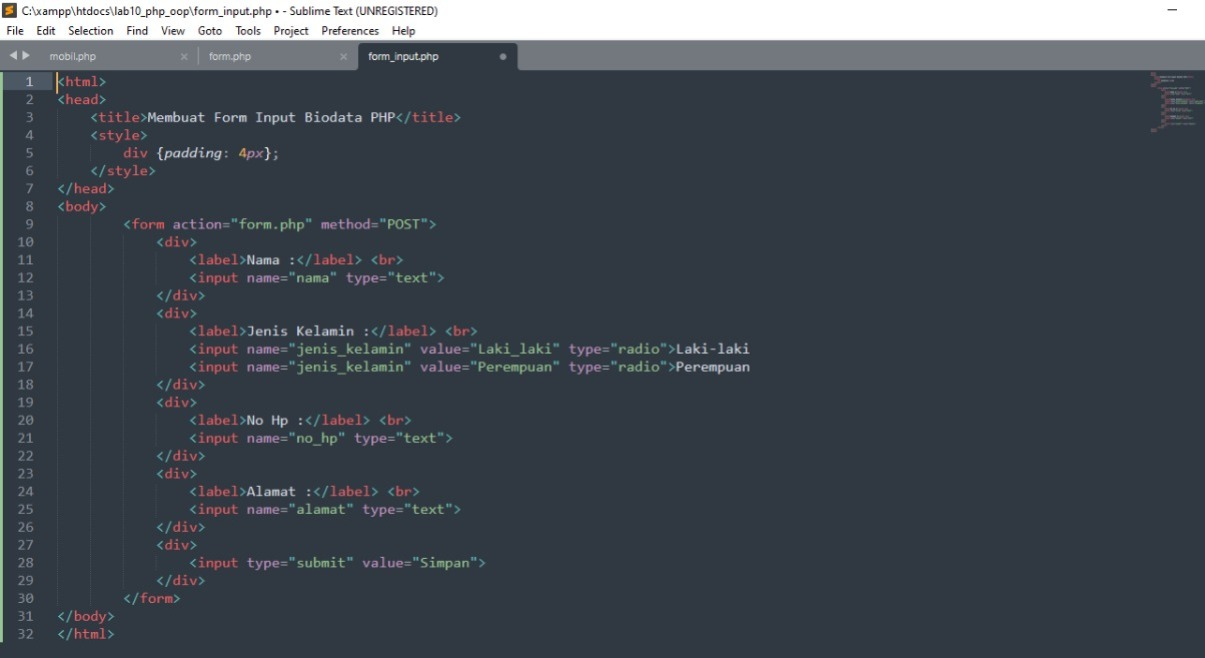Click line number 16 in the gutter
The width and height of the screenshot is (1205, 658).
[26, 349]
